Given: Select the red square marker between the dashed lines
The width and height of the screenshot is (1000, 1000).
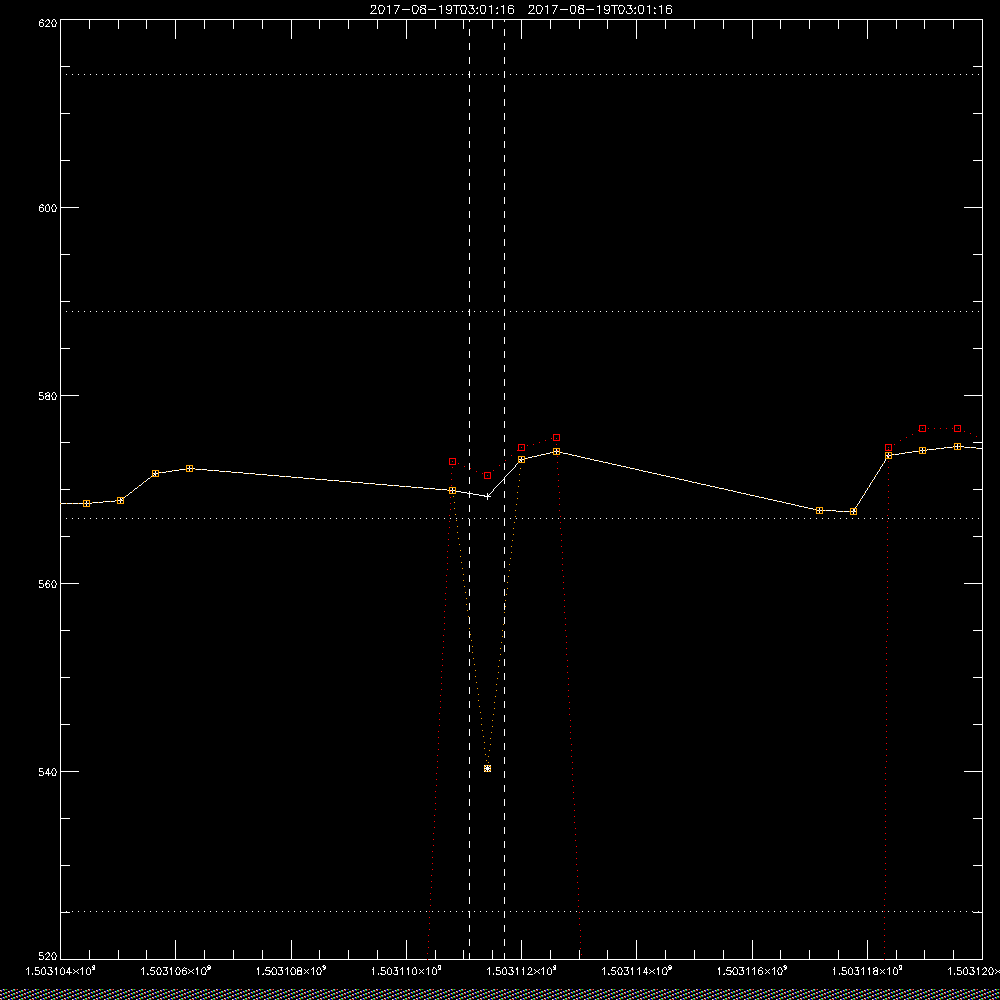Looking at the screenshot, I should [487, 476].
